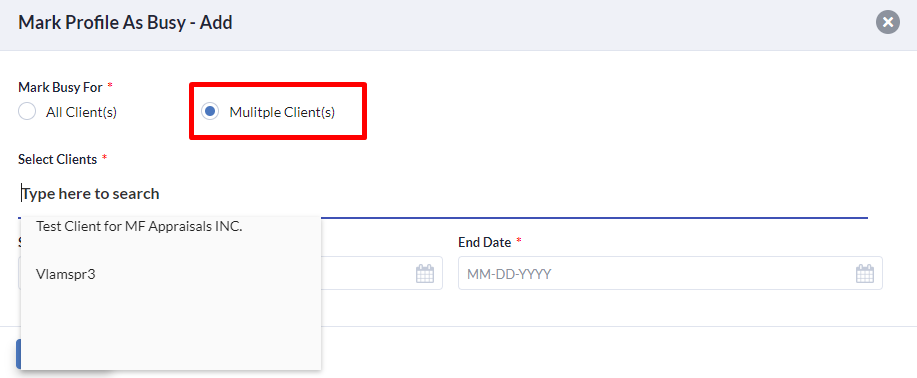917x378 pixels.
Task: Click the blue button behind the dropdown
Action: 18,354
